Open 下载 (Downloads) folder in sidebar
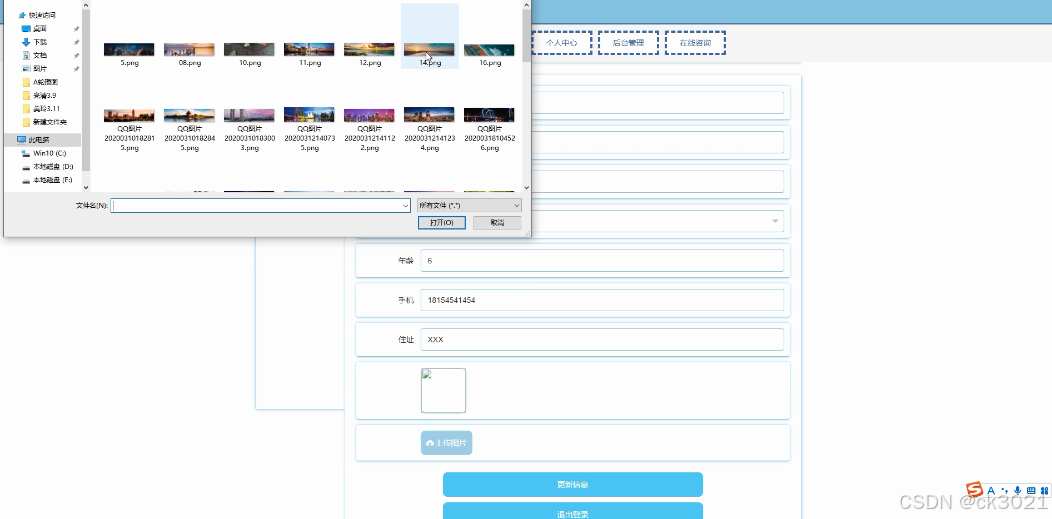 [x=35, y=42]
